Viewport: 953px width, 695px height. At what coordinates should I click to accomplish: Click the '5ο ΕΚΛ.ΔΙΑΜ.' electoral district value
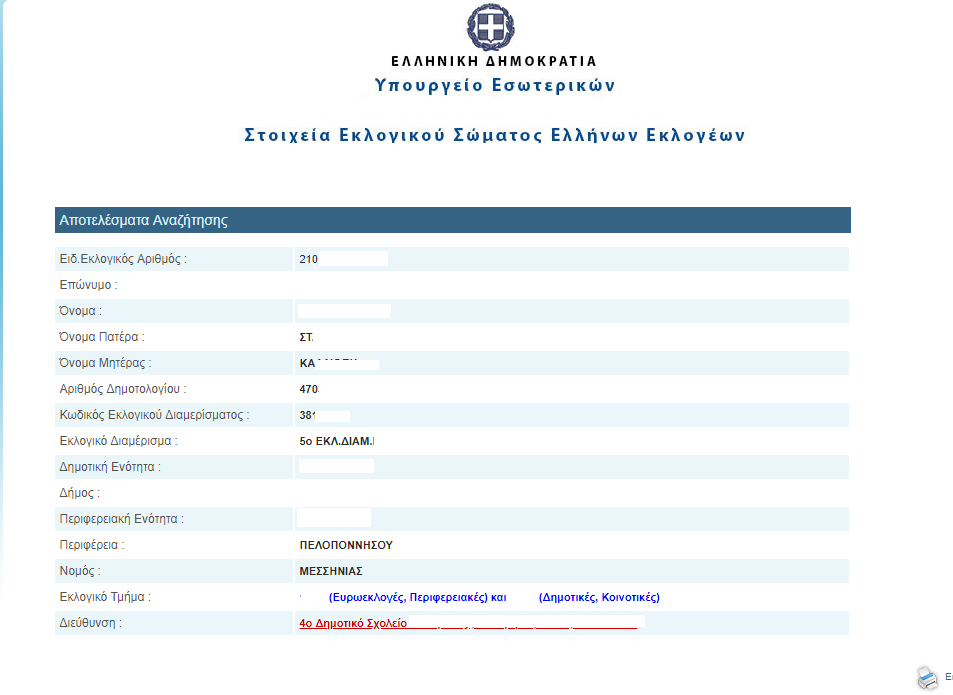coord(342,442)
